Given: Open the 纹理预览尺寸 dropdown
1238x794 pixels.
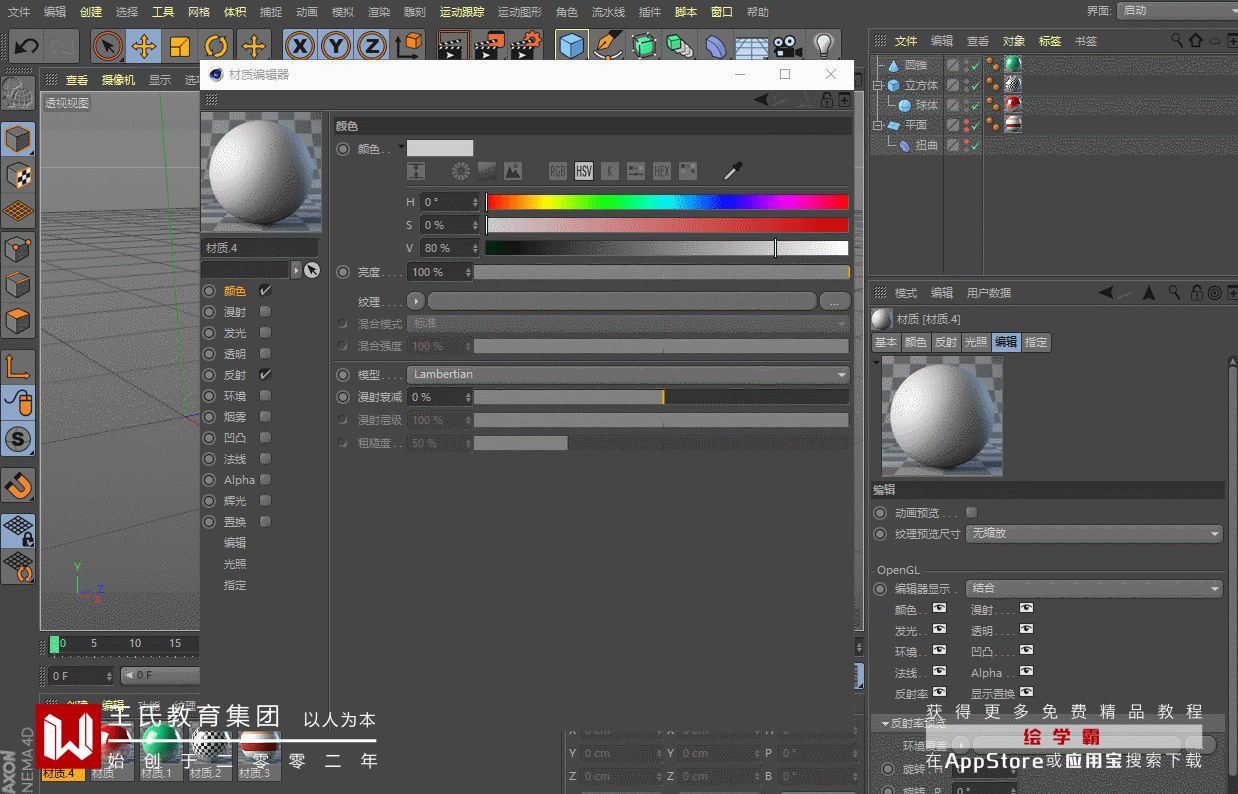Looking at the screenshot, I should 1095,534.
